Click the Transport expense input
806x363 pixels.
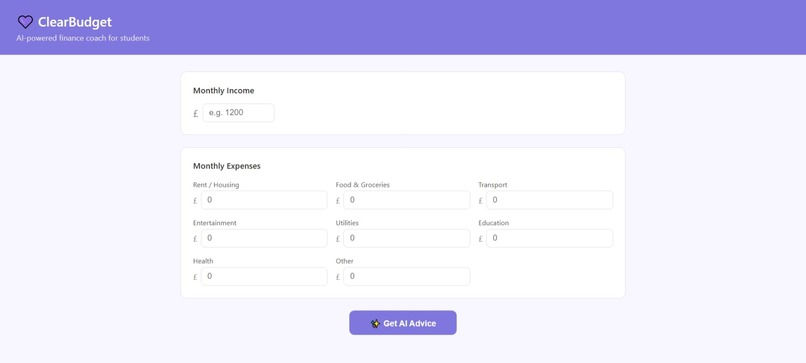pyautogui.click(x=549, y=200)
